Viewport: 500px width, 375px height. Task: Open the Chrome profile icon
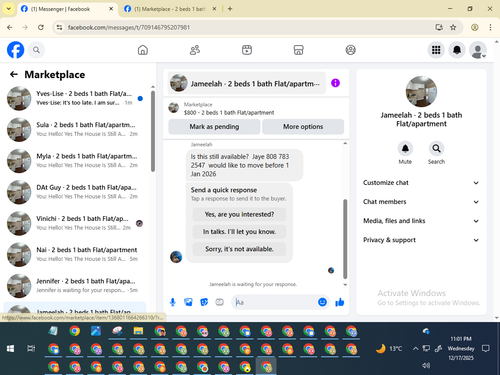(x=475, y=27)
